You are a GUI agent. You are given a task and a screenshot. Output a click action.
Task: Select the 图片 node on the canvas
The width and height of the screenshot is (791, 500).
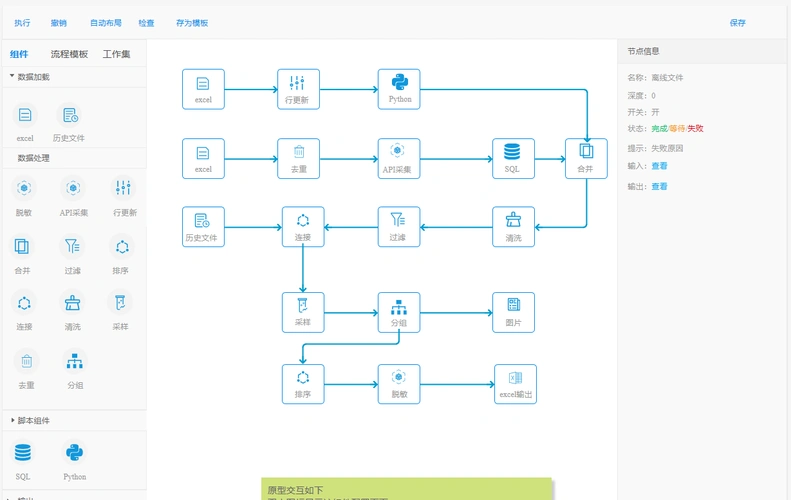coord(513,312)
